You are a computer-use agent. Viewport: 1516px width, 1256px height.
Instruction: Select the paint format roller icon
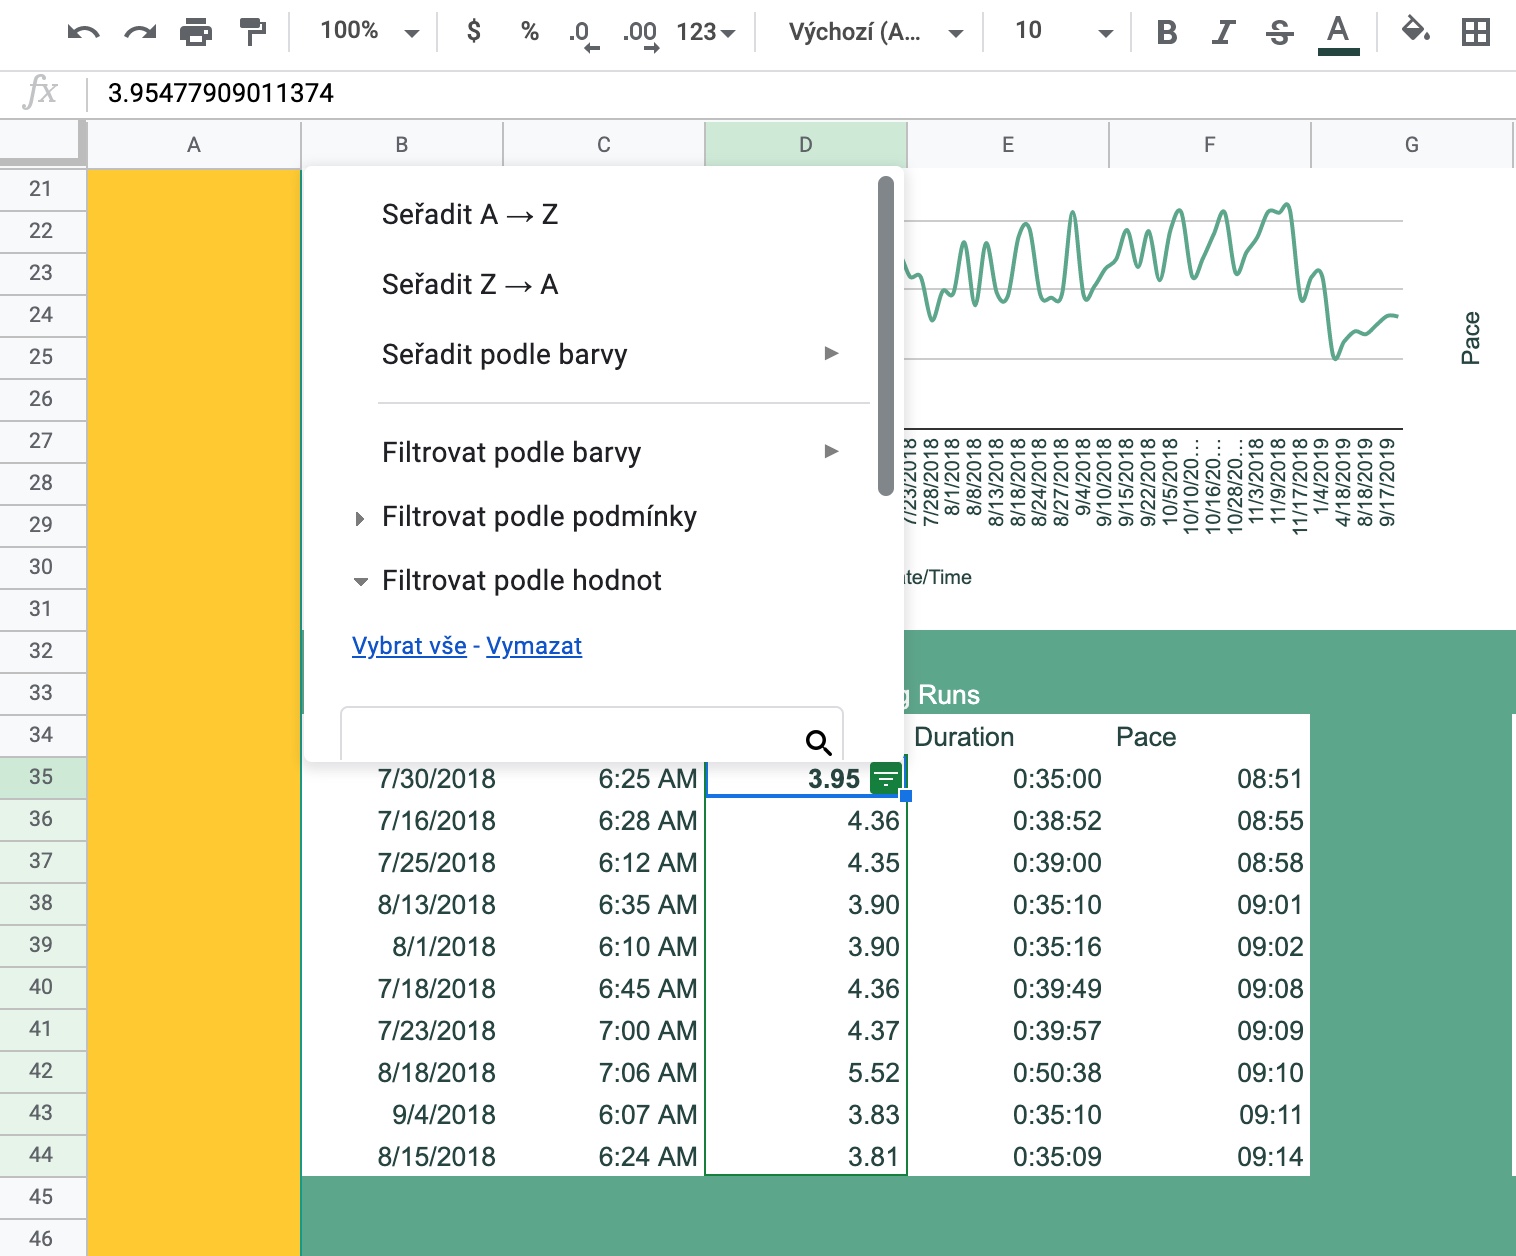[253, 33]
